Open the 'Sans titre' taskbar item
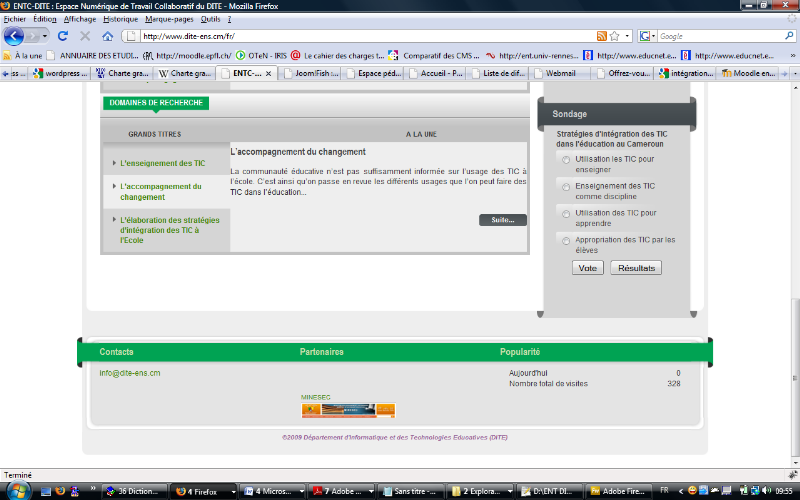The image size is (800, 500). 412,491
